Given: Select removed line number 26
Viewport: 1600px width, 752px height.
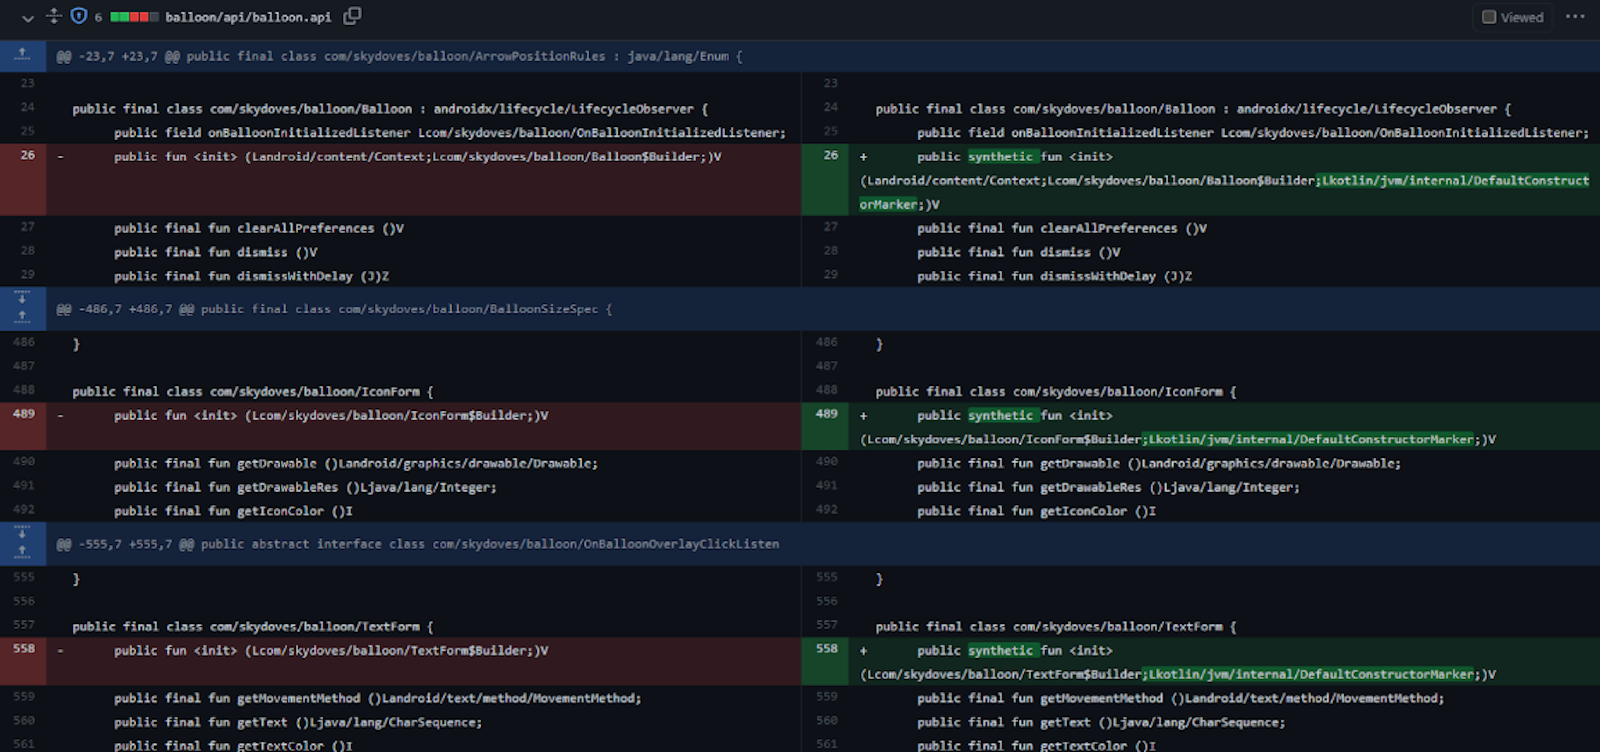Looking at the screenshot, I should coord(27,156).
